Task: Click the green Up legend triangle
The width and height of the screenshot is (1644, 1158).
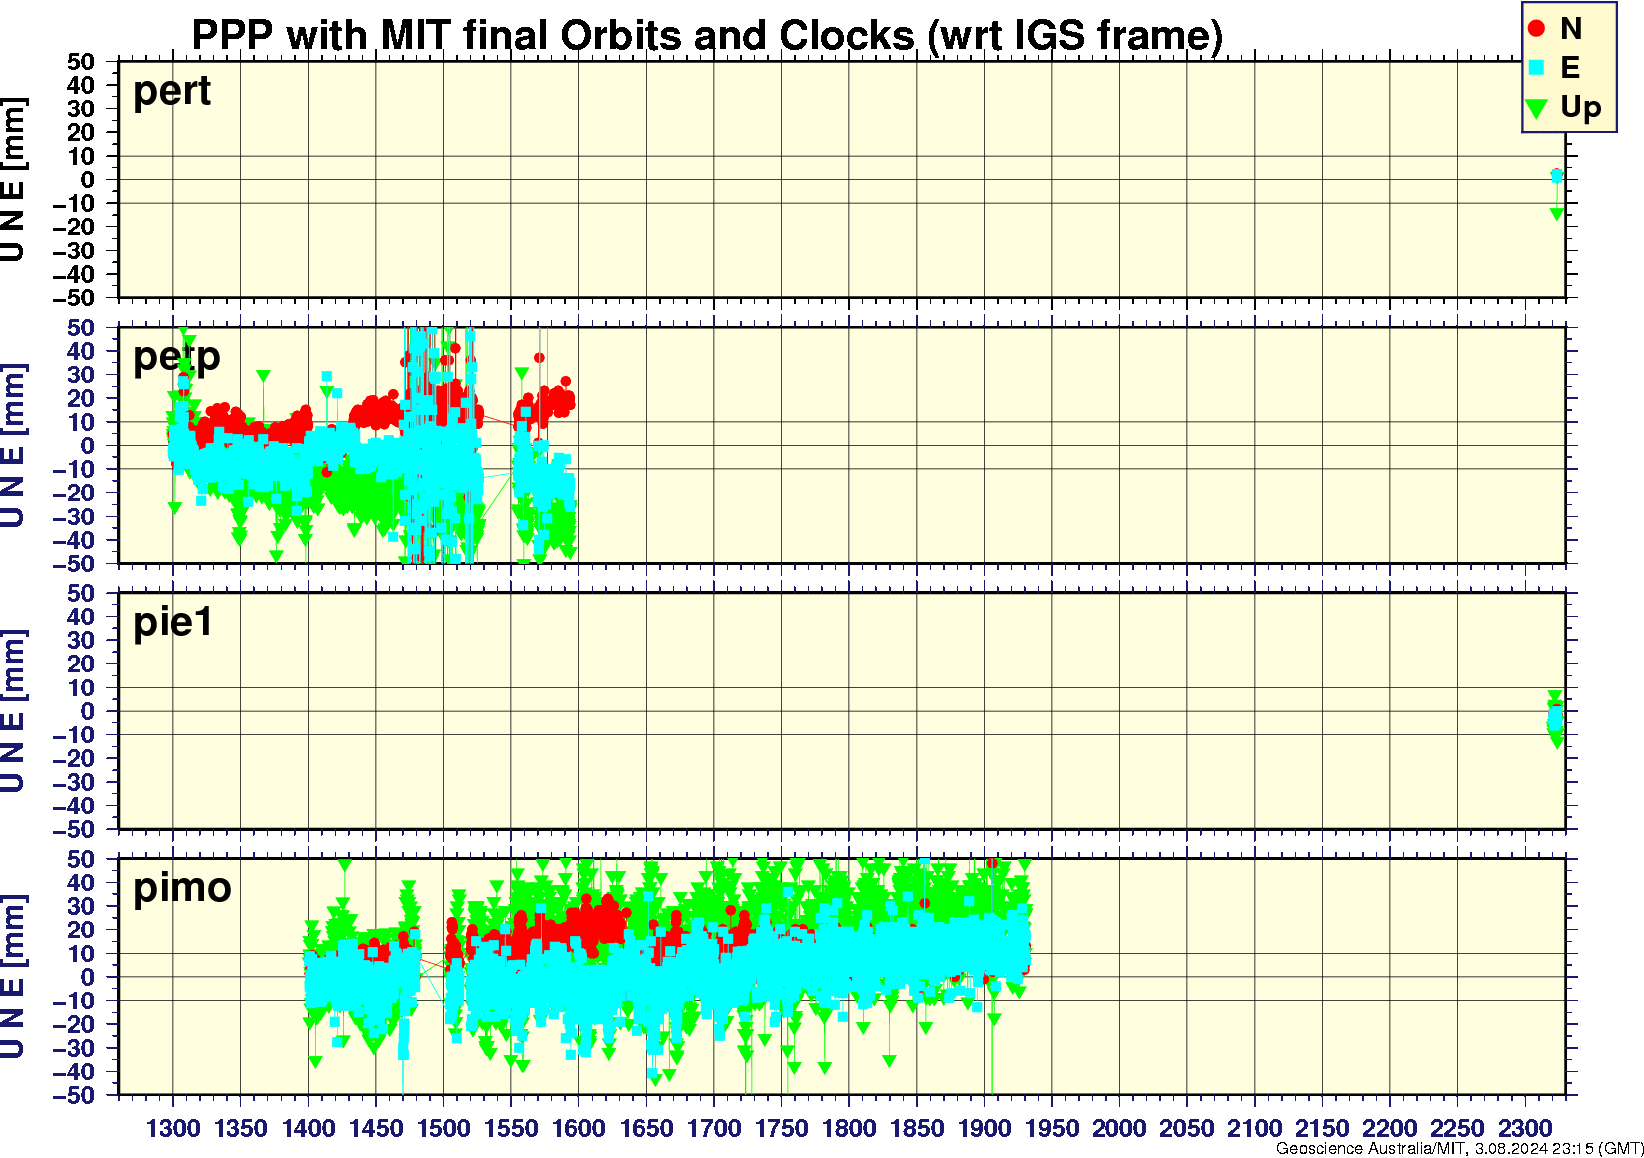Action: click(x=1537, y=107)
